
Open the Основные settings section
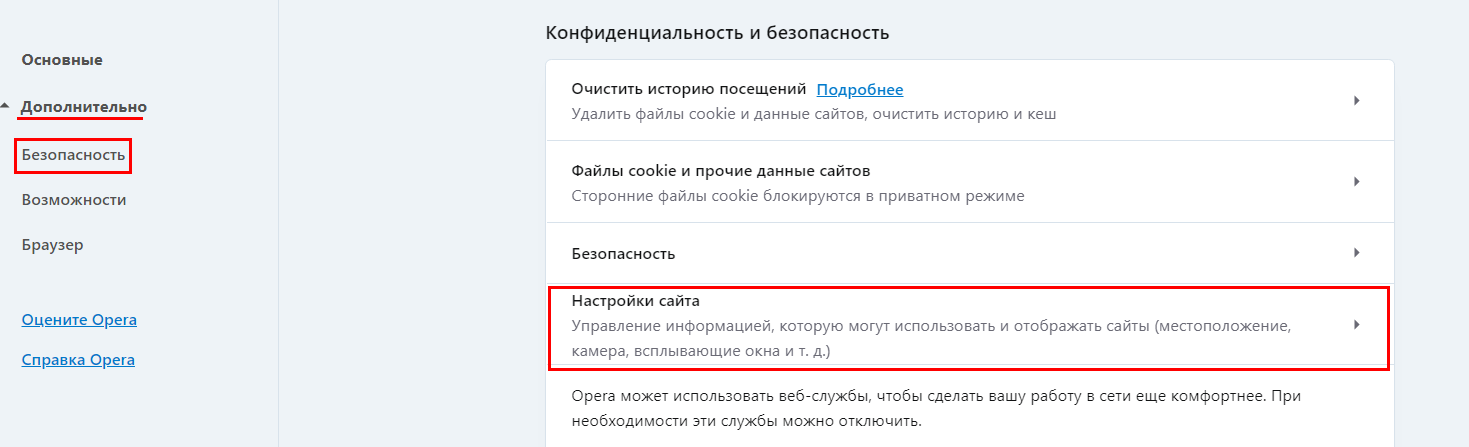coord(62,60)
